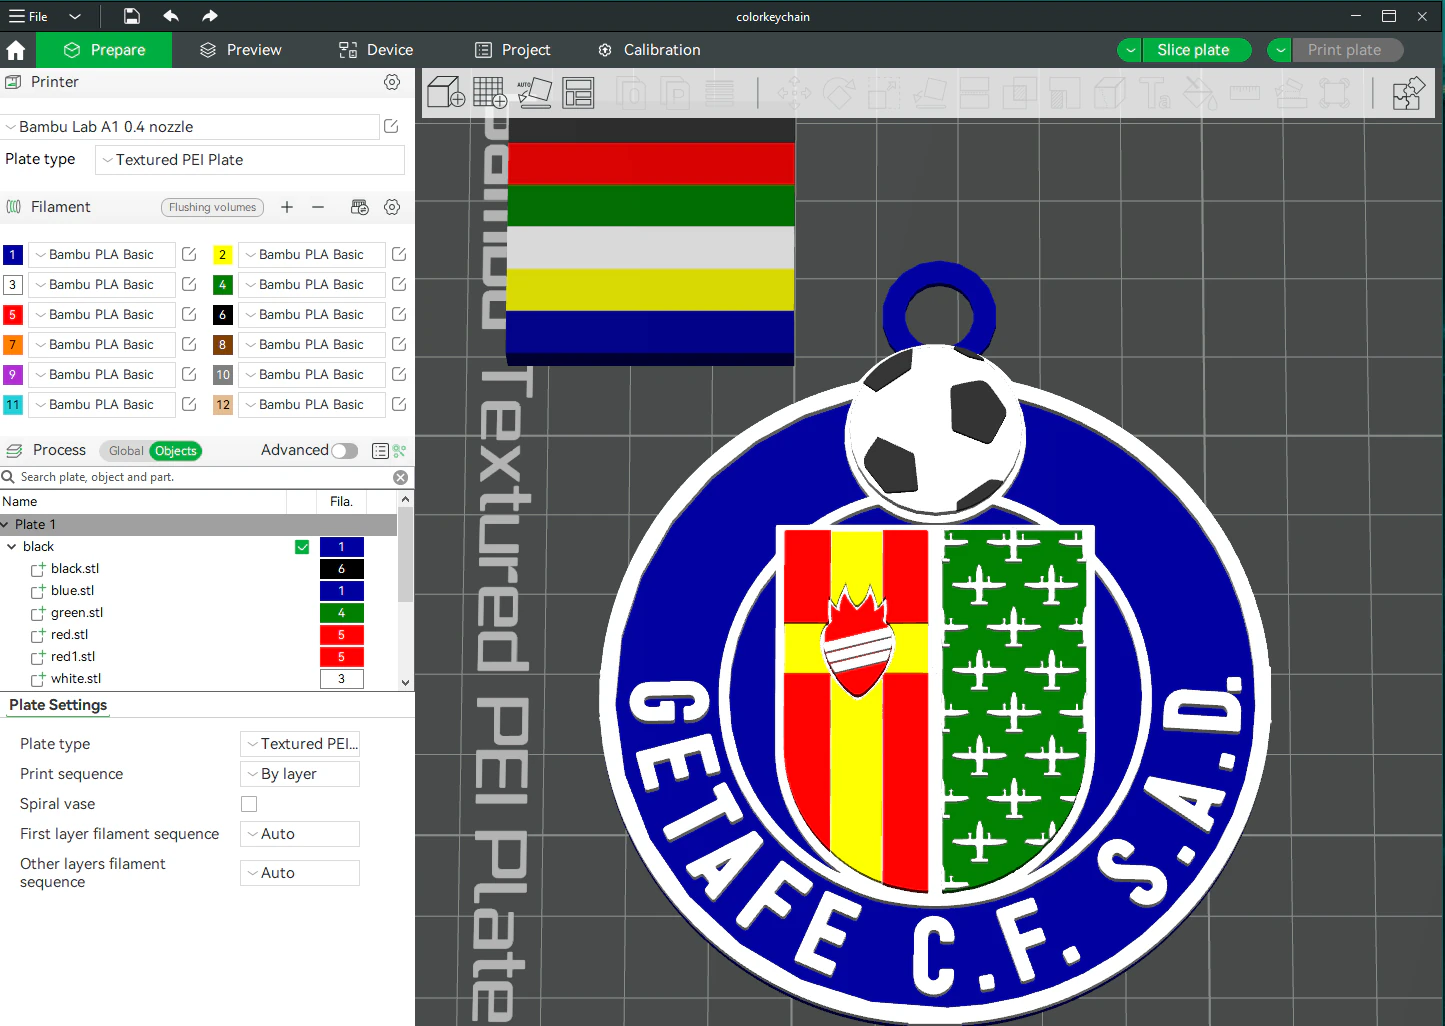Image resolution: width=1445 pixels, height=1026 pixels.
Task: Switch process scope to Objects
Action: (x=176, y=451)
